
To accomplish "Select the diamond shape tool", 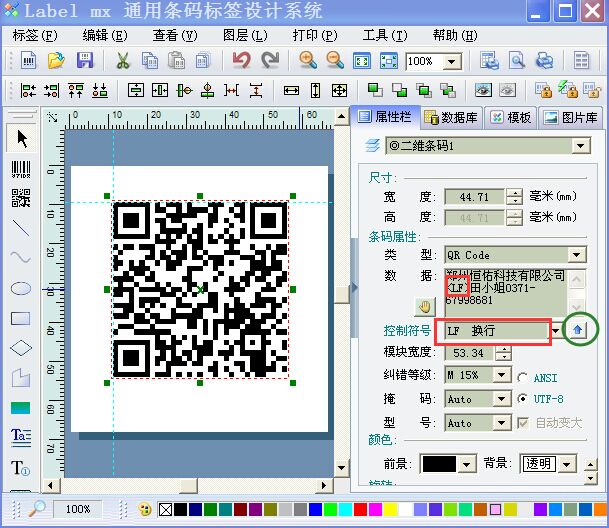I will coord(21,348).
